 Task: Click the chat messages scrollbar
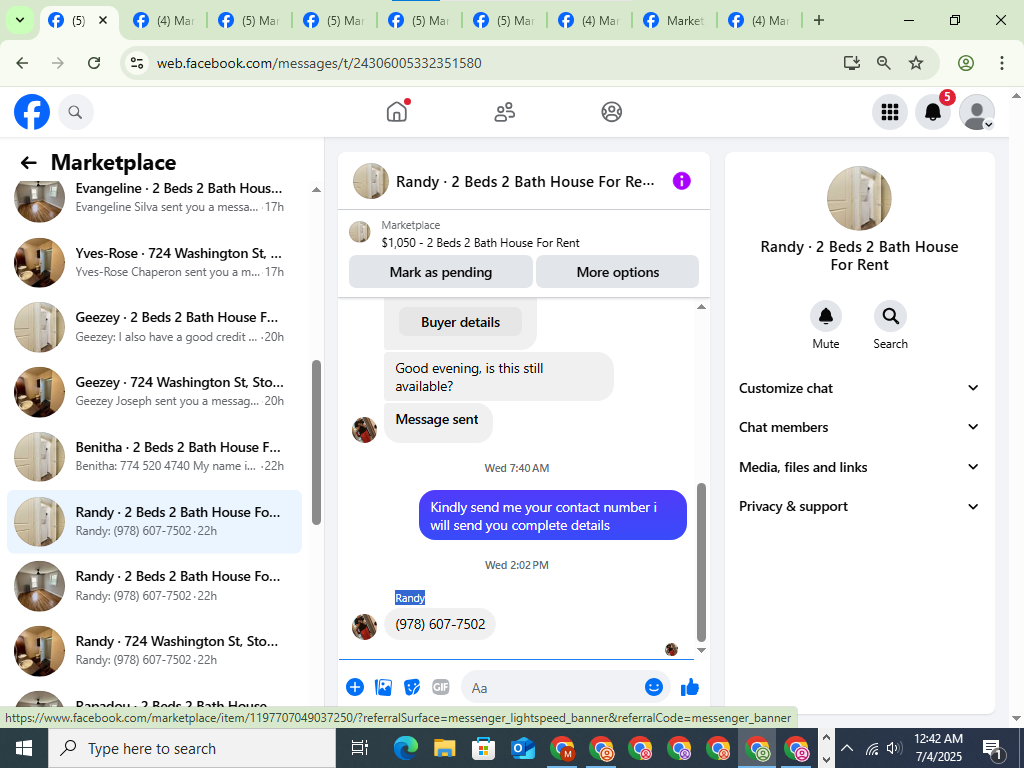coord(701,562)
